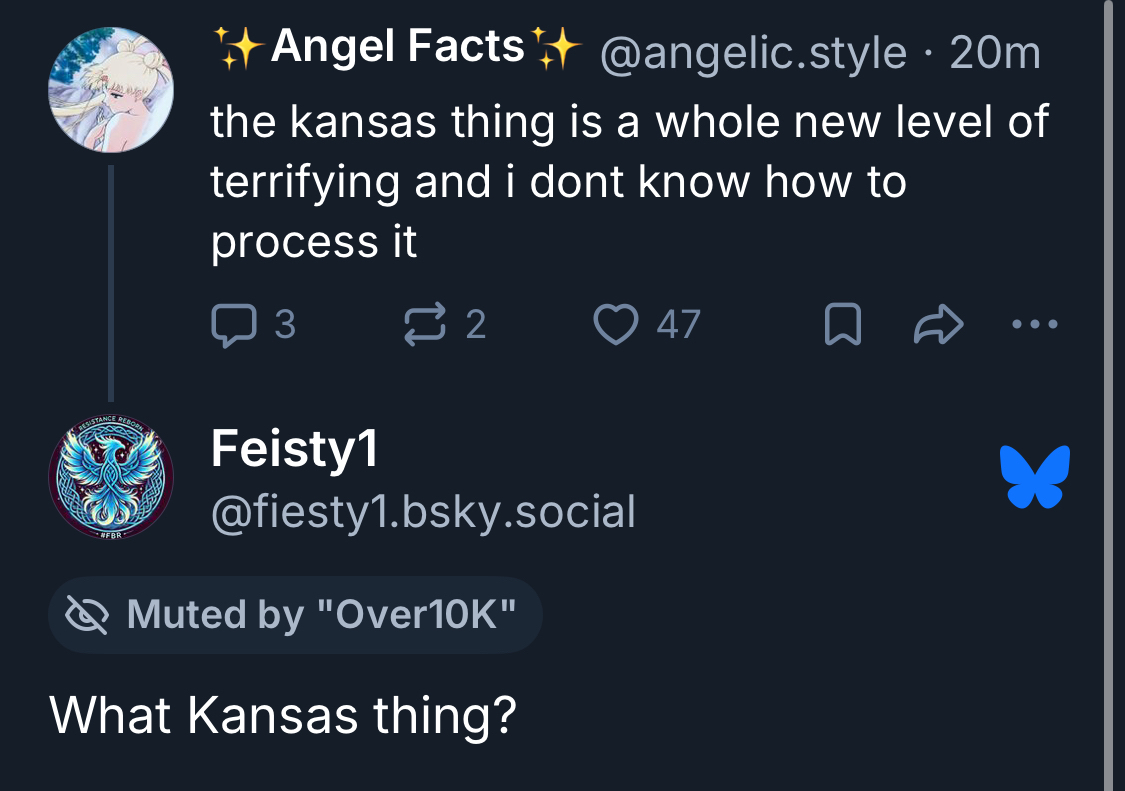Open the kansas thing post text

pyautogui.click(x=629, y=182)
